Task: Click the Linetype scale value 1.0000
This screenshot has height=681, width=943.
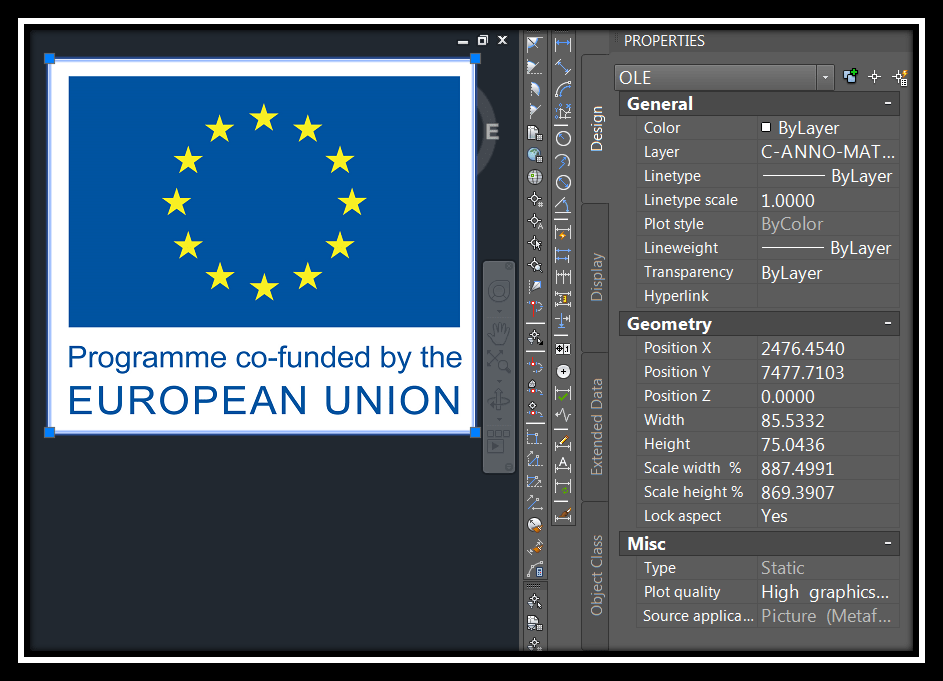Action: point(828,200)
